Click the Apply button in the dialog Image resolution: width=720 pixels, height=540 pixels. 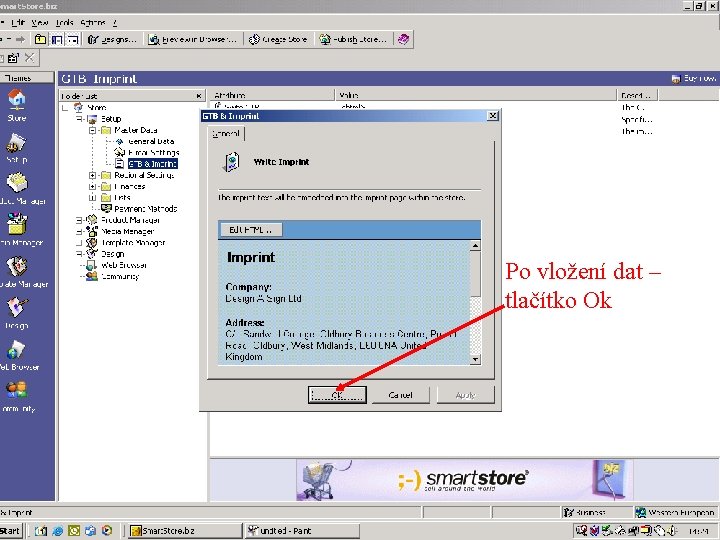point(465,395)
